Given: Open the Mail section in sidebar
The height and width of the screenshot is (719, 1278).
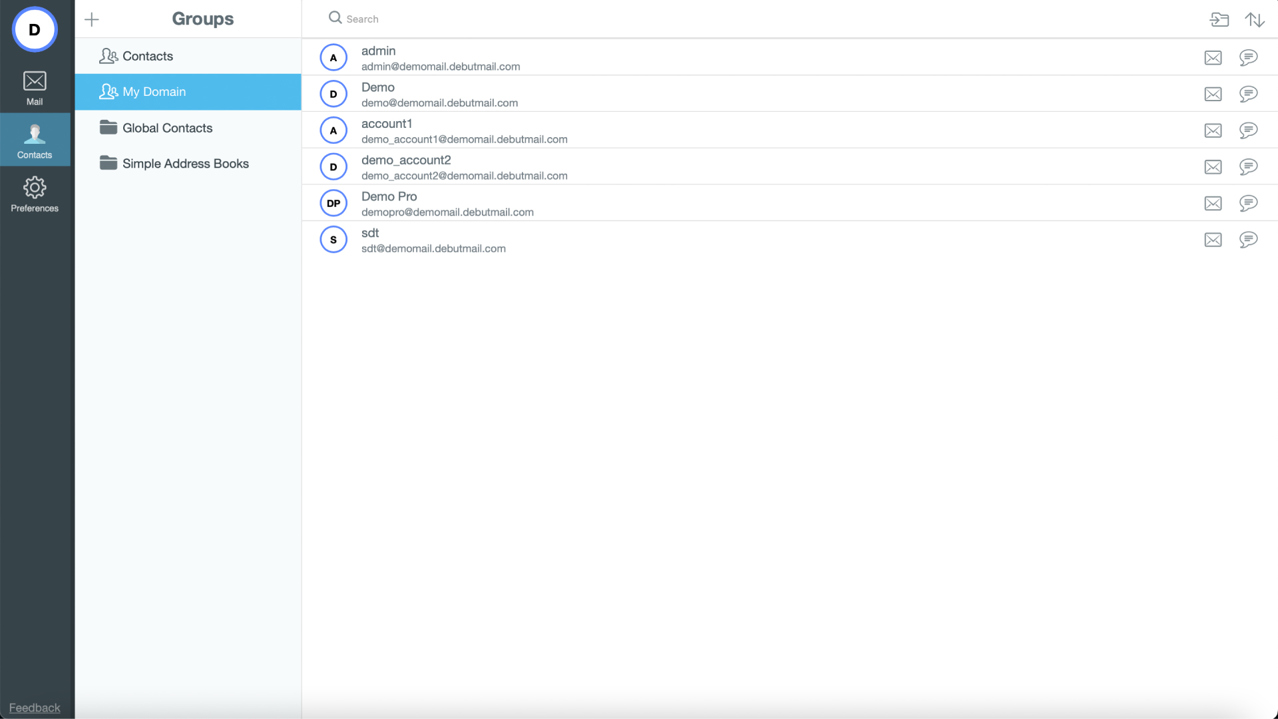Looking at the screenshot, I should [35, 88].
